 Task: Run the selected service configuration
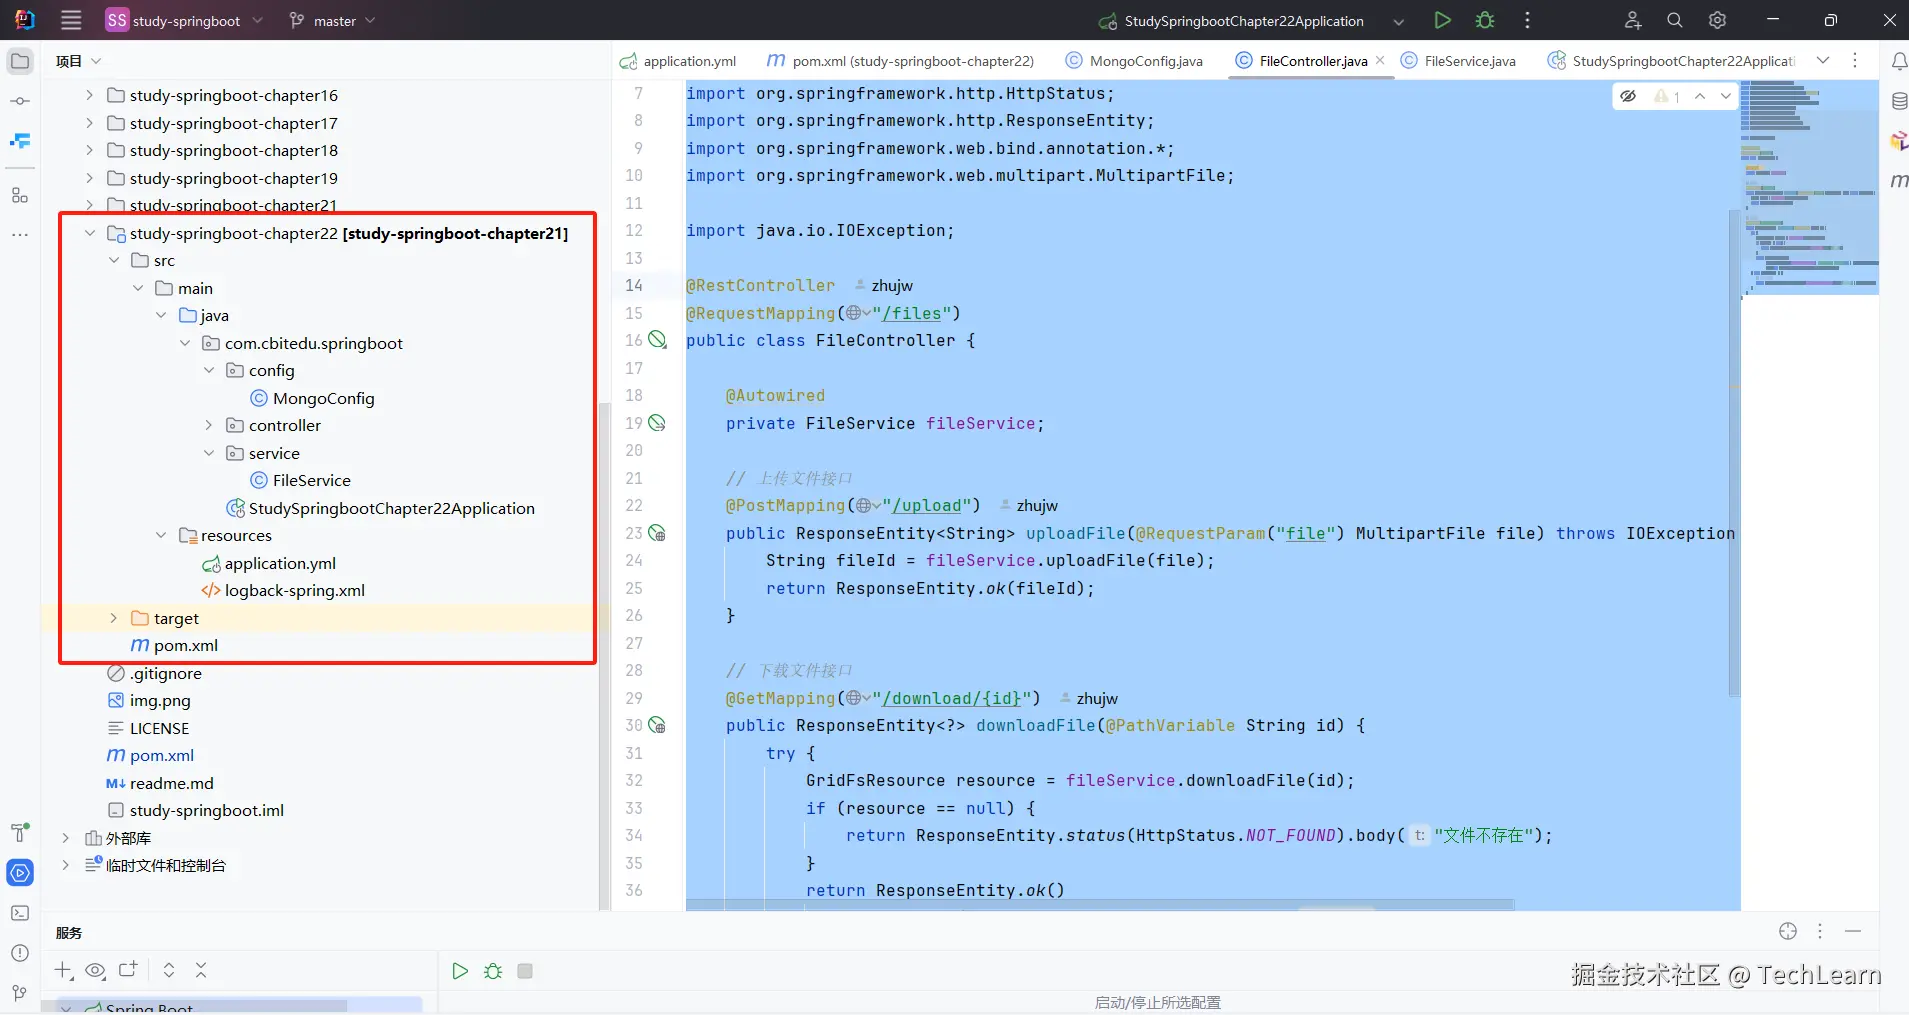pyautogui.click(x=460, y=971)
